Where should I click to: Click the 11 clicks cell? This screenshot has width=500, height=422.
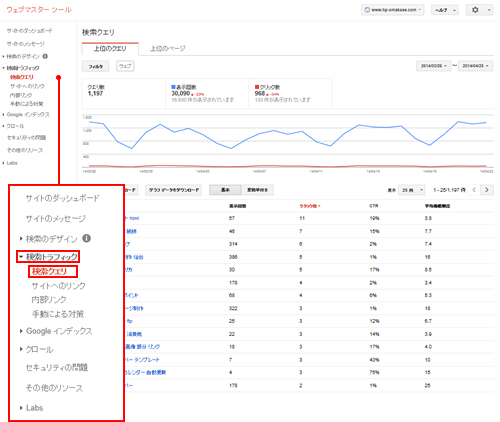[x=302, y=218]
